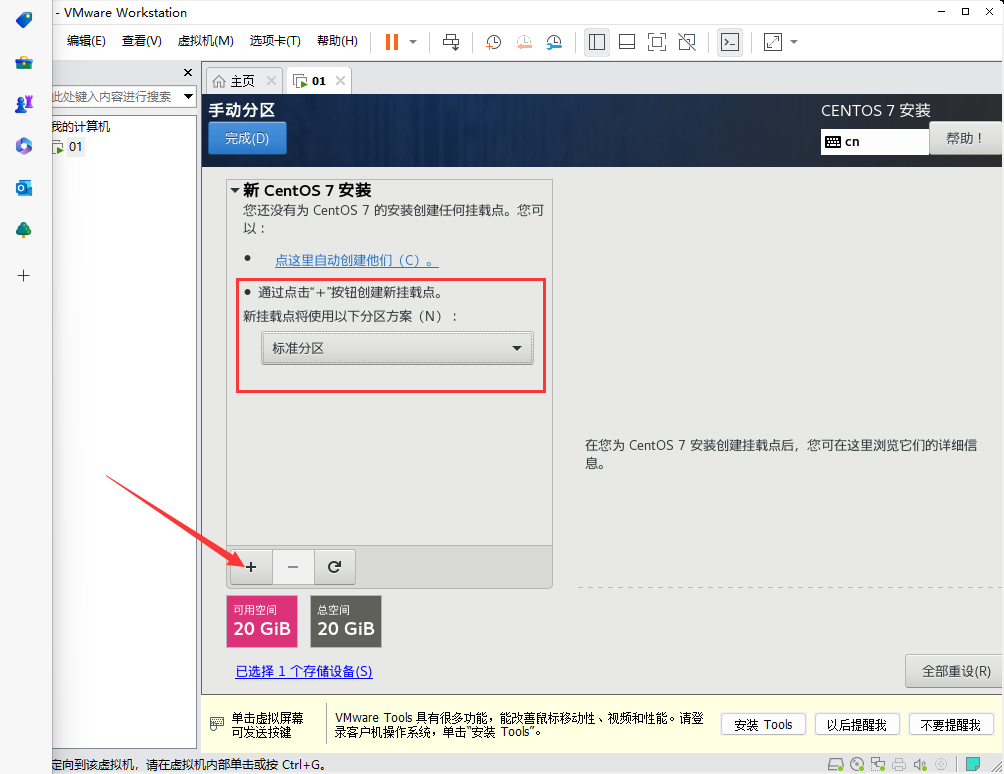Screen dimensions: 1004x774
Task: Toggle Unity mode icon
Action: [x=687, y=42]
